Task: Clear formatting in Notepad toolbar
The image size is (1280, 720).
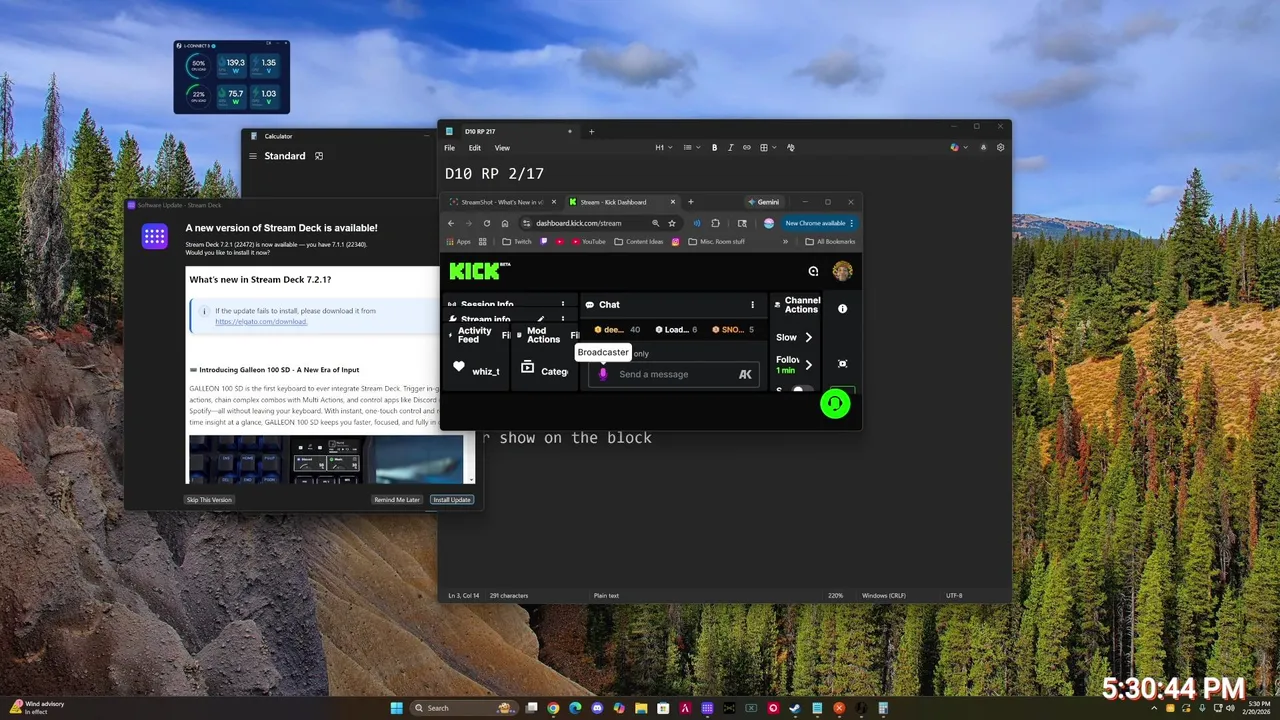Action: coord(791,147)
